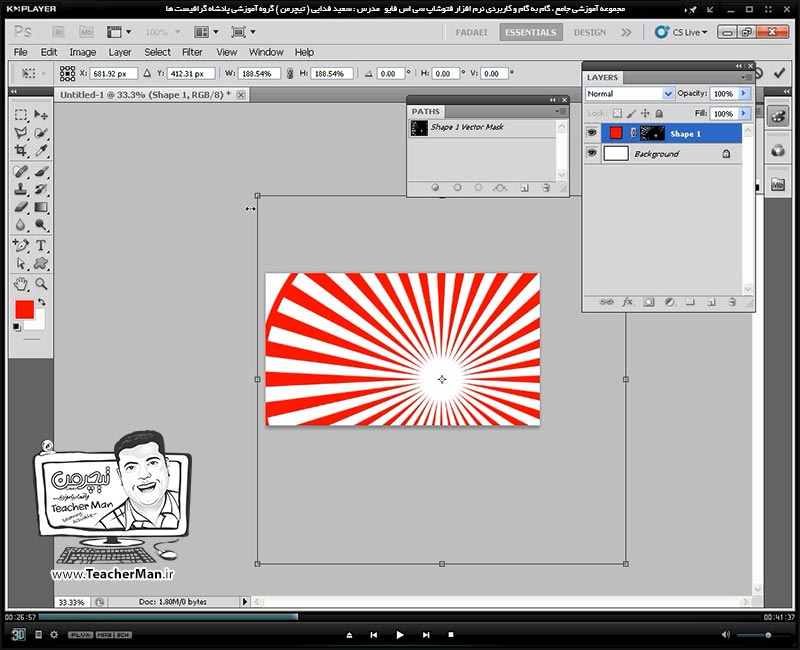Delete layer using Layers panel trash icon

point(732,302)
